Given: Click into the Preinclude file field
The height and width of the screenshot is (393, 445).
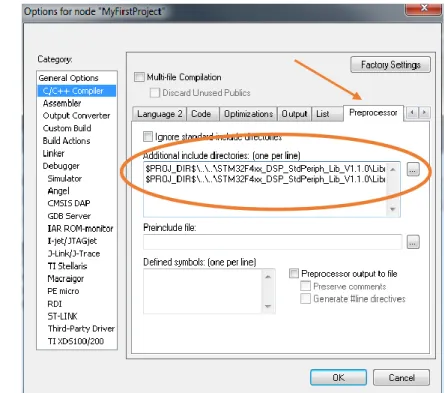Looking at the screenshot, I should point(273,242).
